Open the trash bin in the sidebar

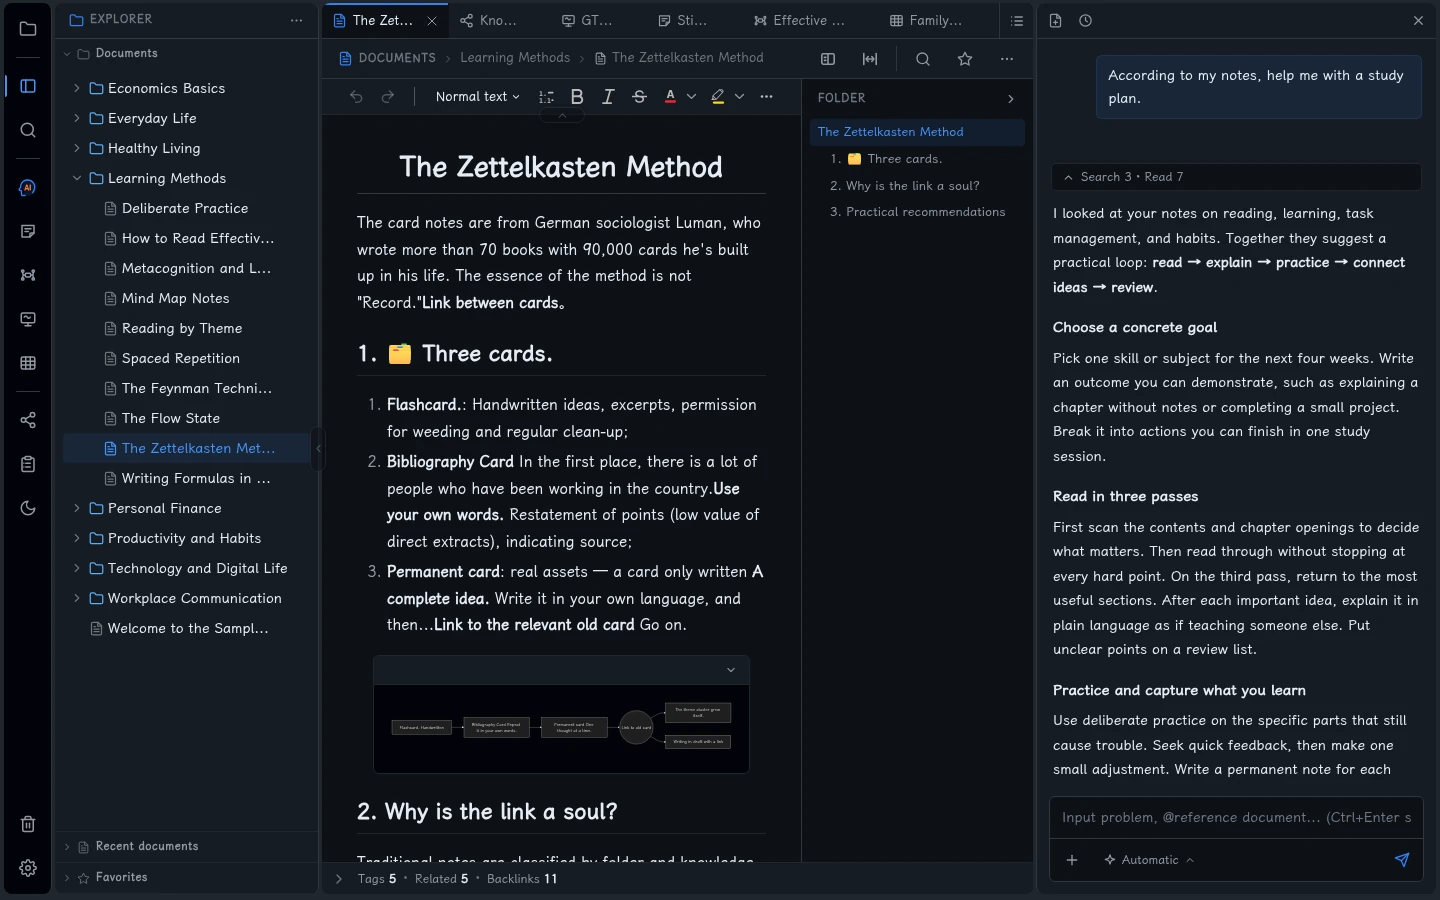click(28, 824)
